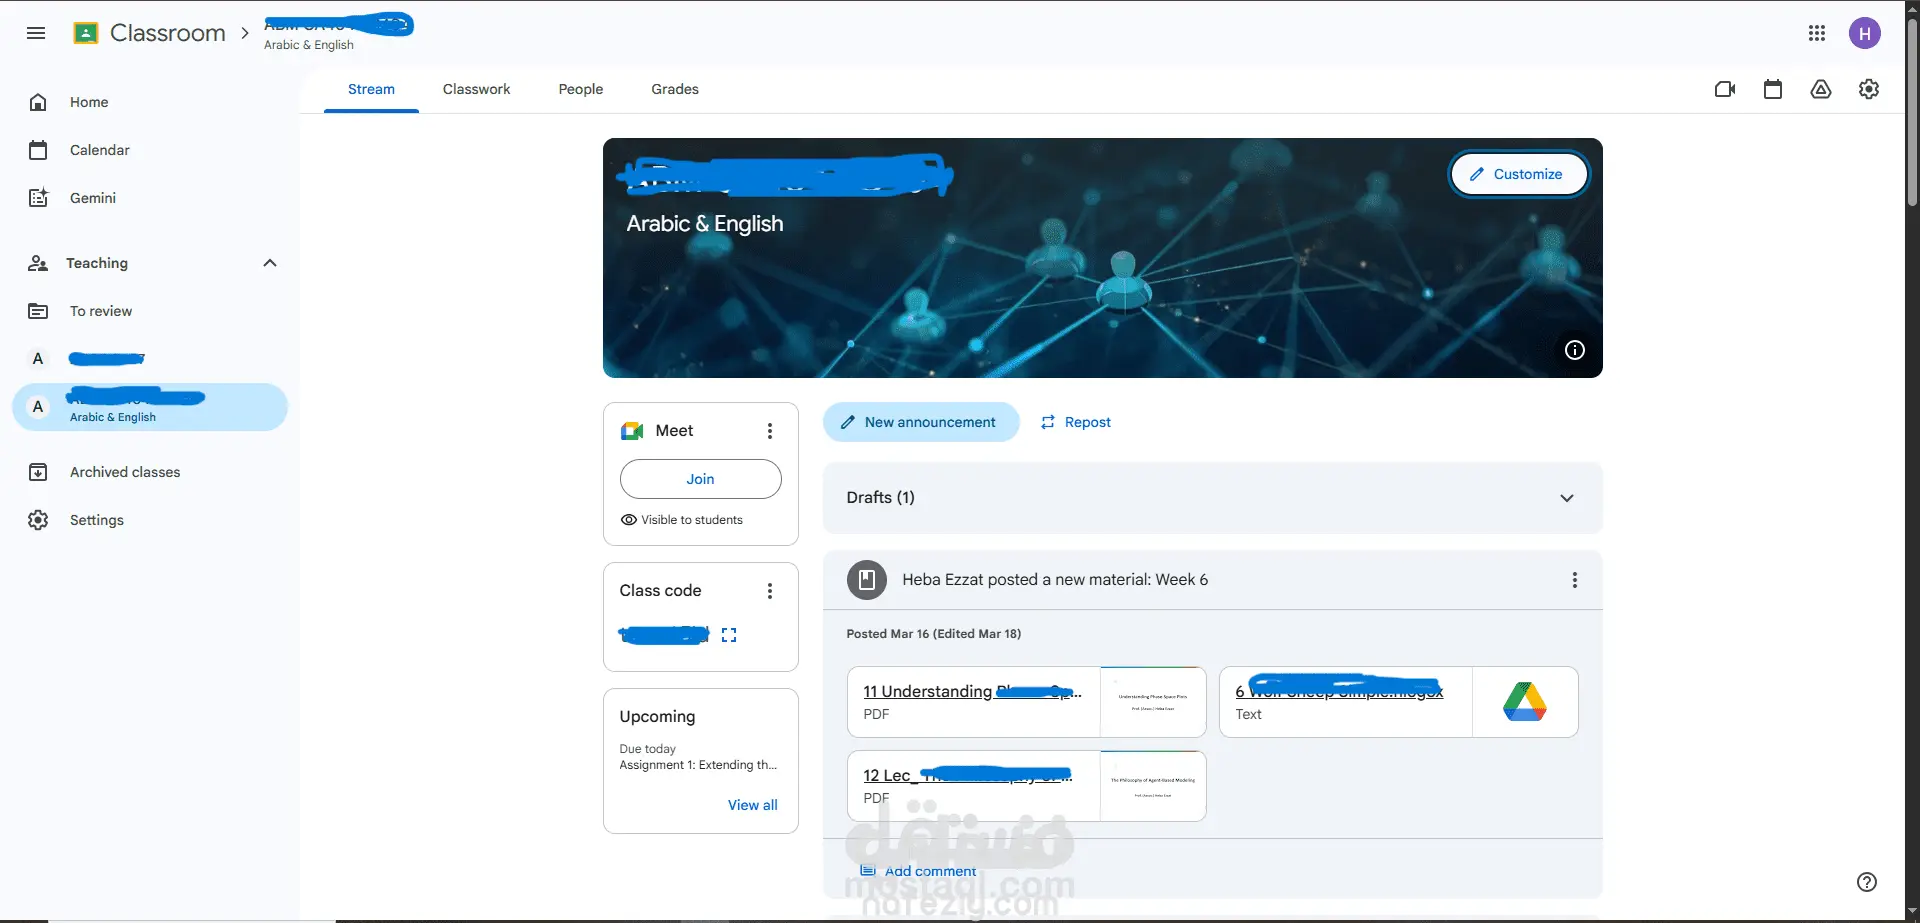1920x923 pixels.
Task: Open the main hamburger menu
Action: point(36,33)
